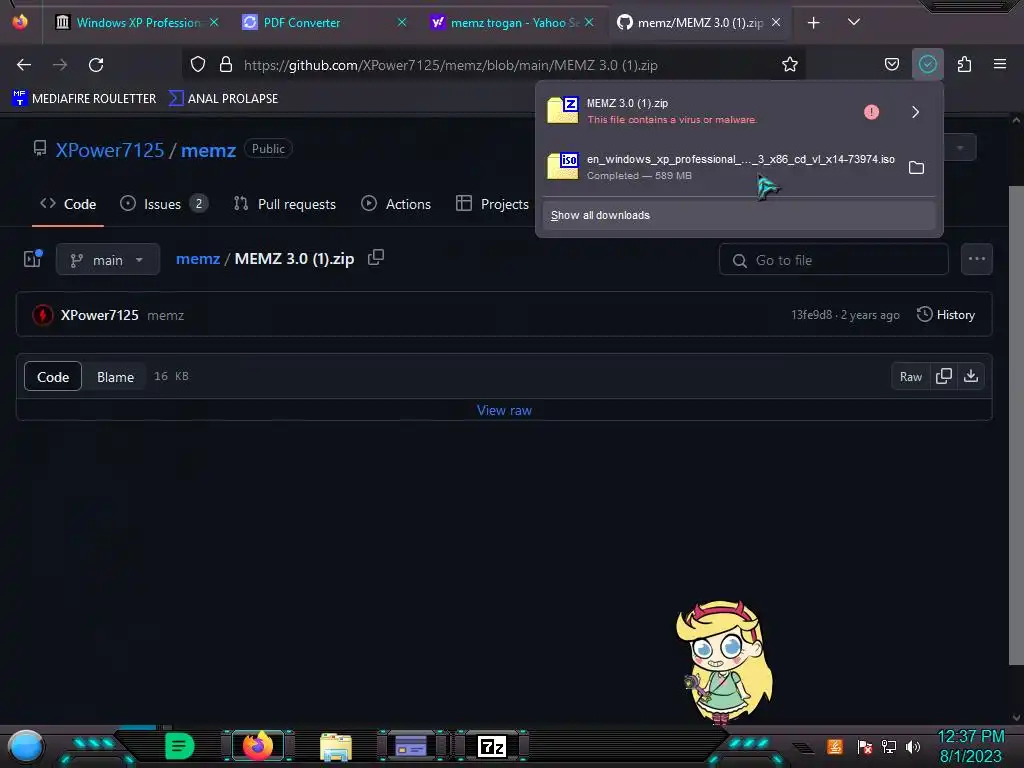The image size is (1024, 768).
Task: Bookmark this page with the star icon
Action: pos(790,64)
